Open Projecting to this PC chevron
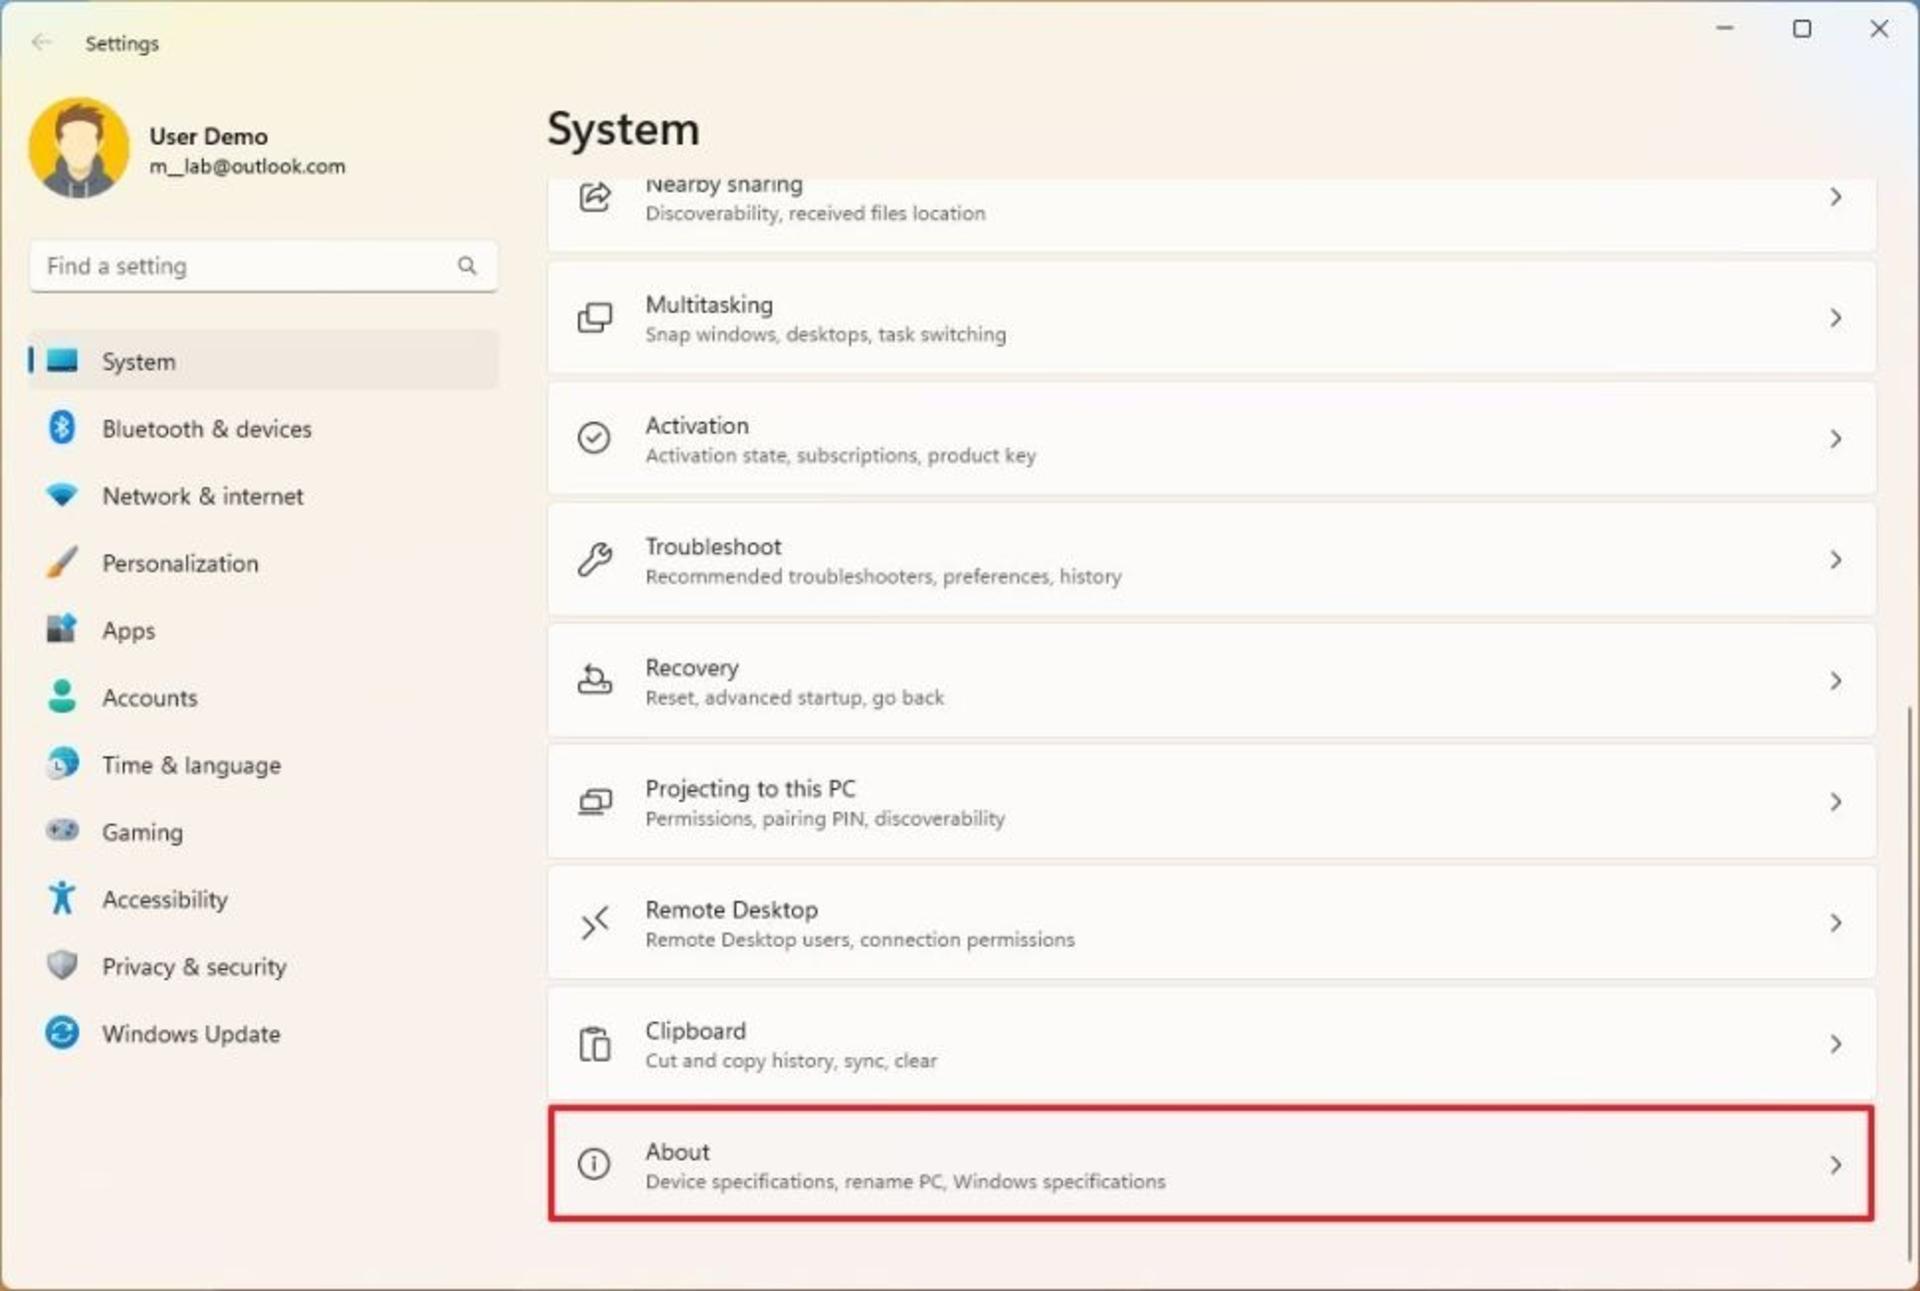This screenshot has height=1291, width=1920. pyautogui.click(x=1836, y=802)
